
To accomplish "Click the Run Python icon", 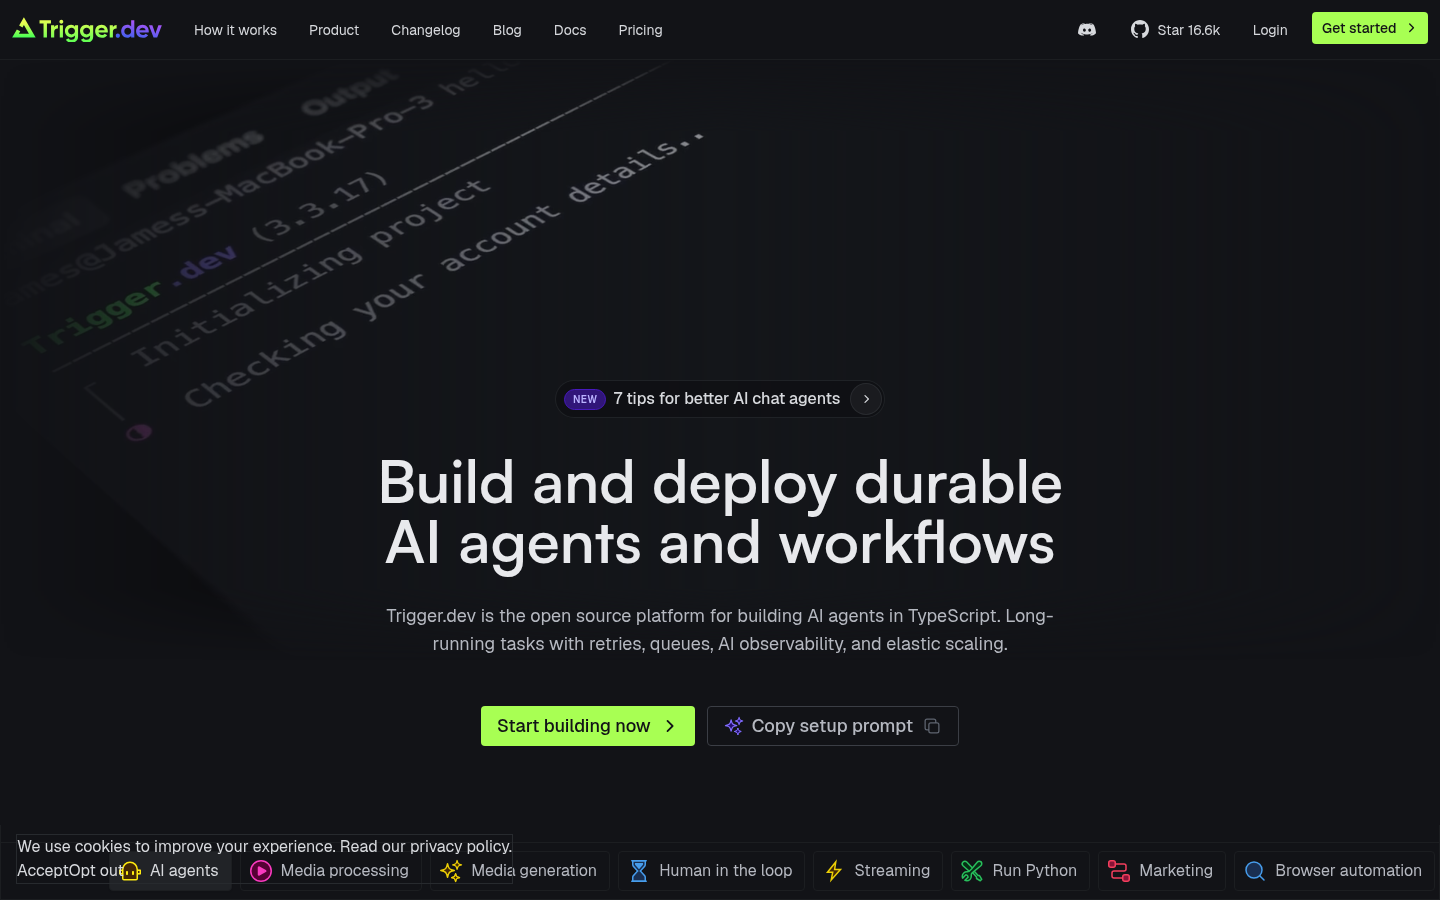I will click(972, 871).
